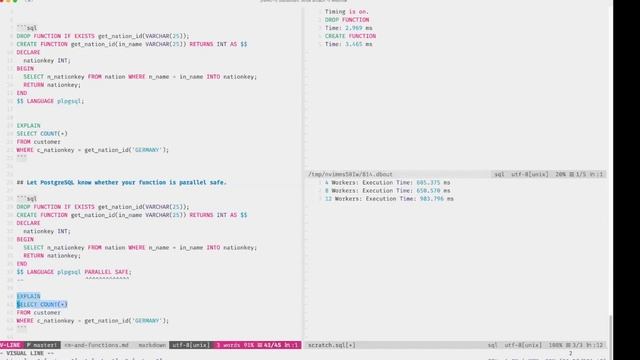Click the 20% indicator in dbout statusline
Screen dimensions: 640x360
tap(560, 174)
